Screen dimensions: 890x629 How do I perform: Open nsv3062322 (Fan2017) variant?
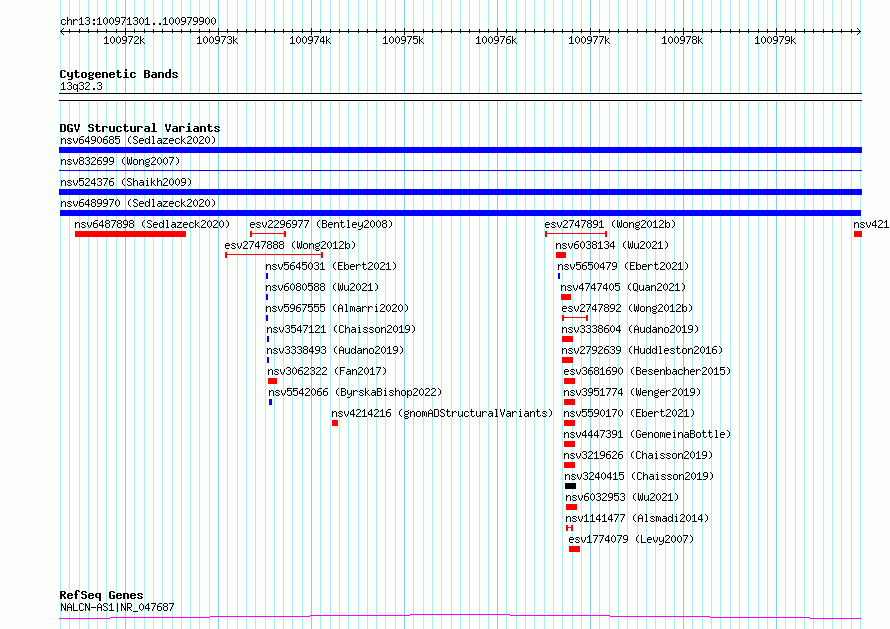pos(328,371)
